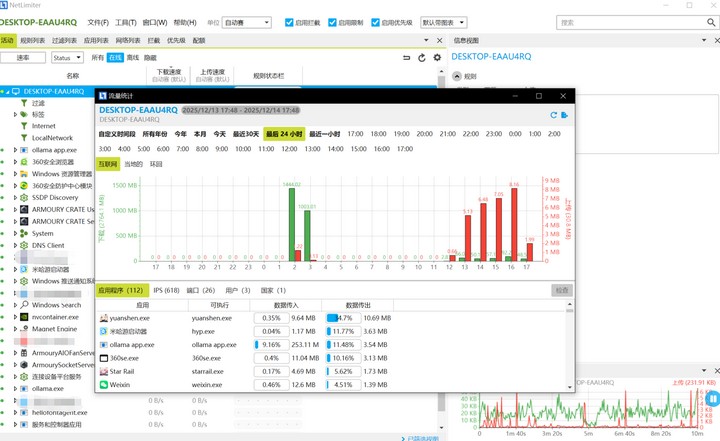
Task: Select the Weixin app icon in statistics list
Action: coord(104,384)
